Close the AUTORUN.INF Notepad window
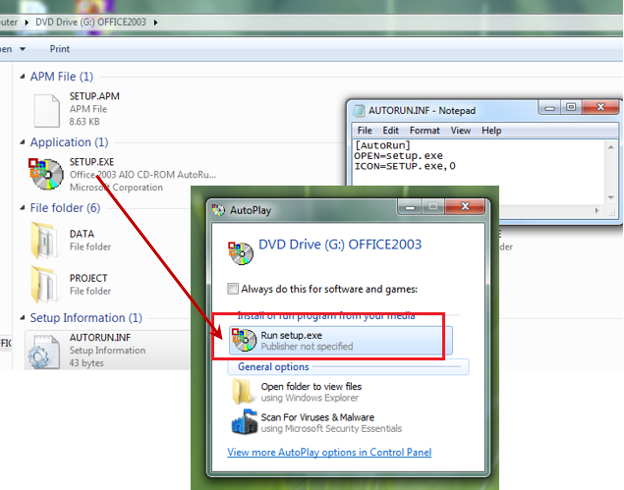This screenshot has height=490, width=624. (600, 107)
